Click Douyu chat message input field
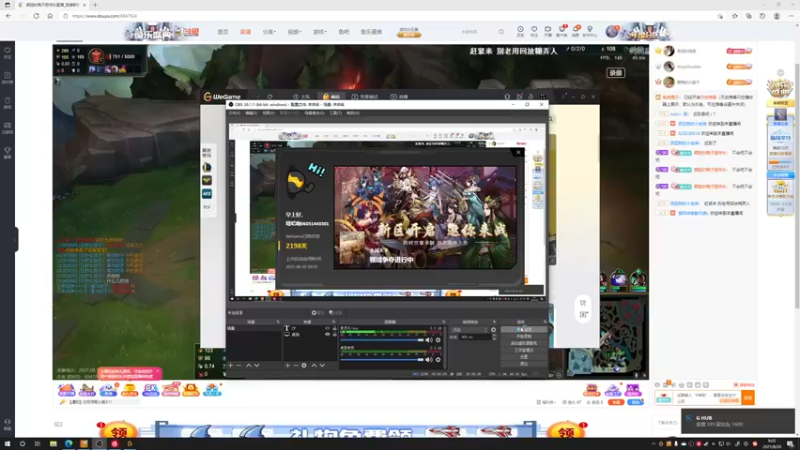This screenshot has width=800, height=450. pos(708,397)
